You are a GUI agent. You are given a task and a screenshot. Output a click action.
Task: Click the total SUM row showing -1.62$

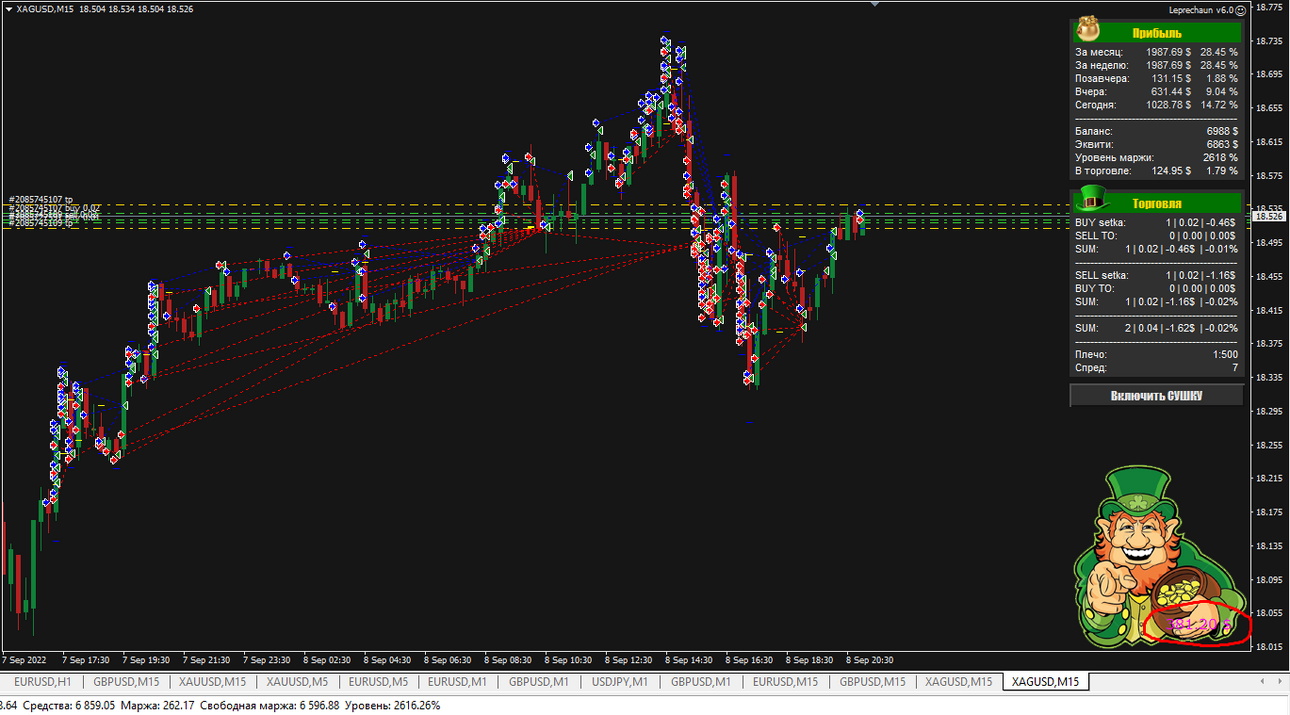[1156, 328]
